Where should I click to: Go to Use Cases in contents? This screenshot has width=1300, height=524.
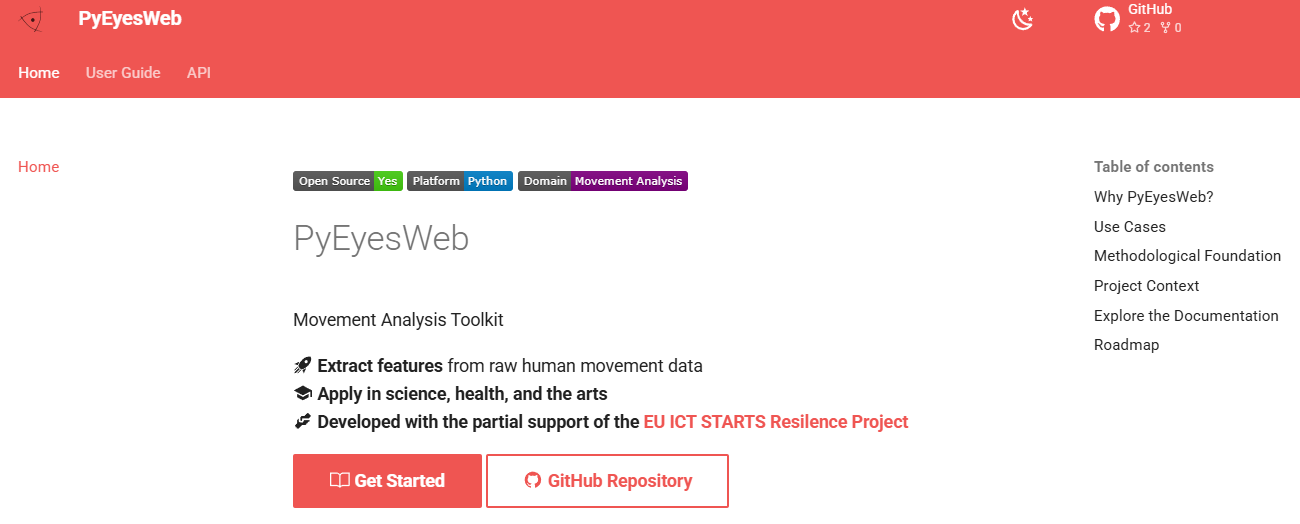[x=1130, y=227]
